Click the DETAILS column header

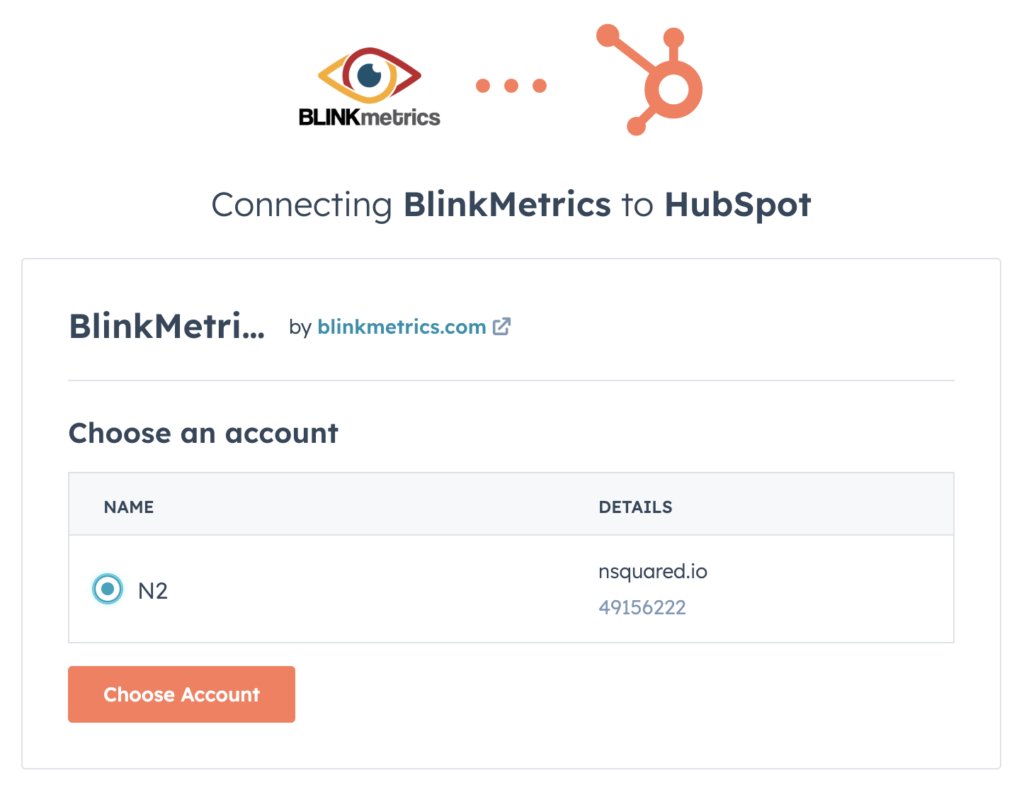pyautogui.click(x=635, y=507)
